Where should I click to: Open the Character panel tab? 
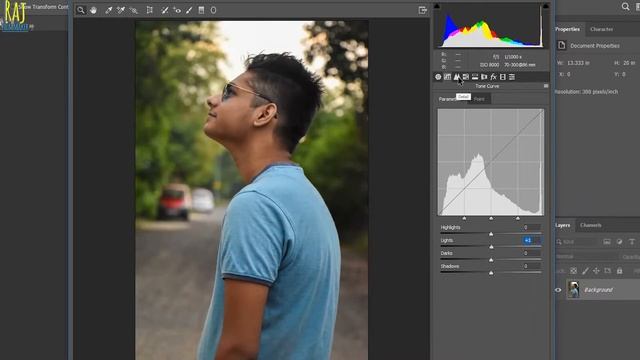601,29
